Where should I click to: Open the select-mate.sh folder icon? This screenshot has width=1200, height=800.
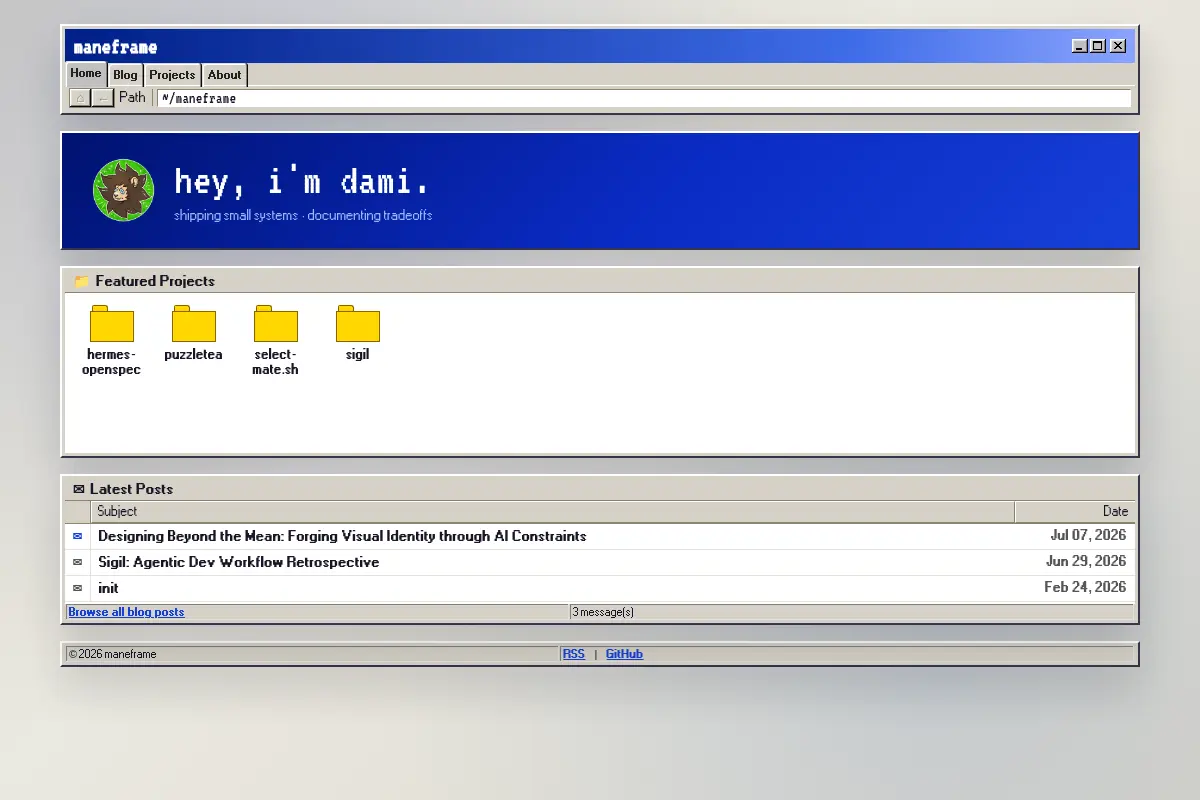[x=275, y=324]
